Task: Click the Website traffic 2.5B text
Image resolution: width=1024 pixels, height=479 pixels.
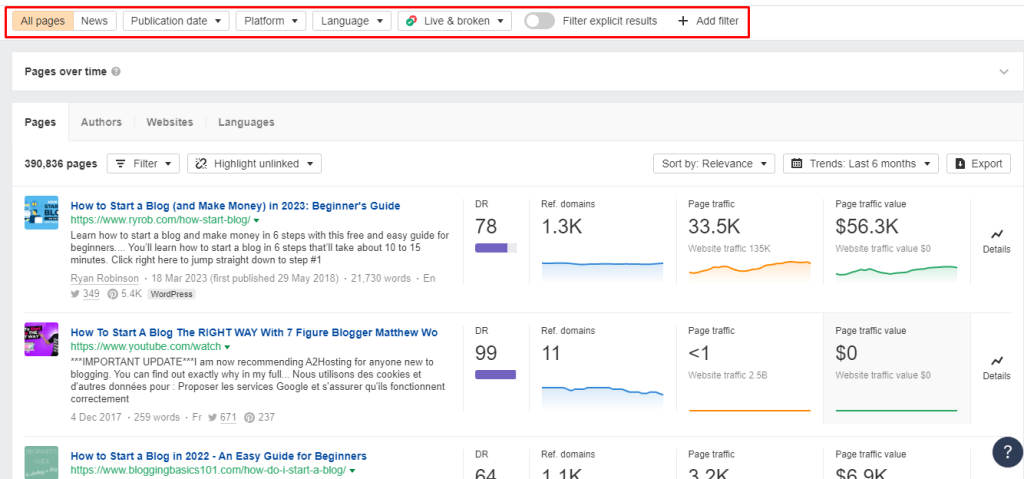Action: pos(729,375)
